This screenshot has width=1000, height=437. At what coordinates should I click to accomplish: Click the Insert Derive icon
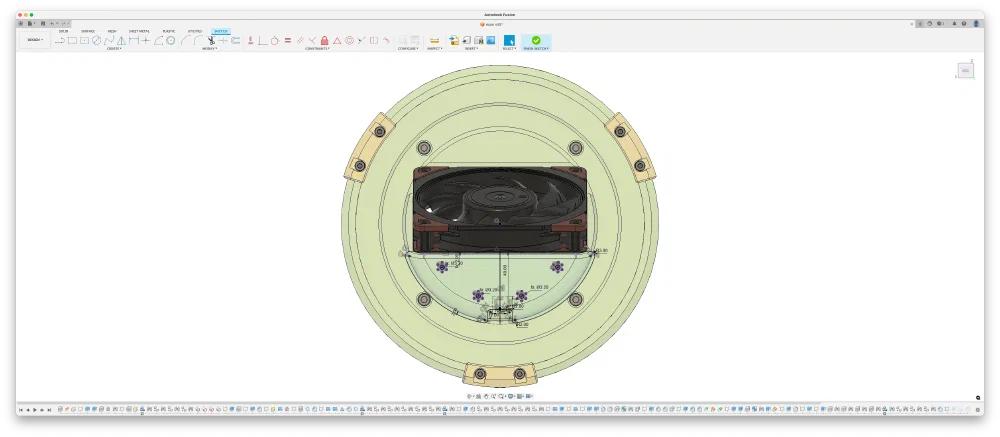pos(454,40)
